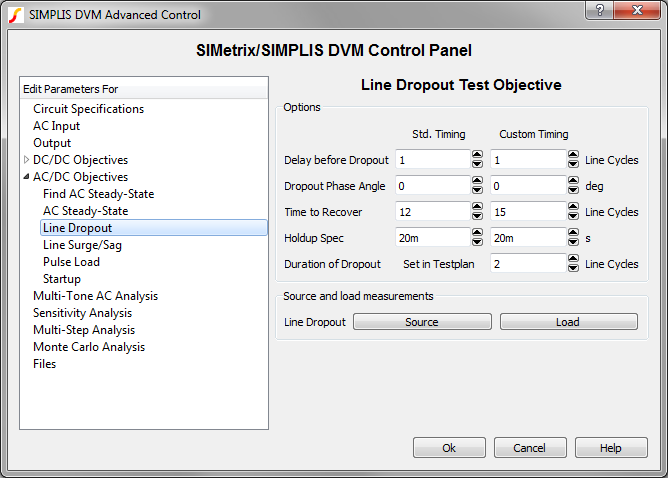Click the Custom Timing Holdup Spec field
This screenshot has height=478, width=668.
(x=527, y=238)
